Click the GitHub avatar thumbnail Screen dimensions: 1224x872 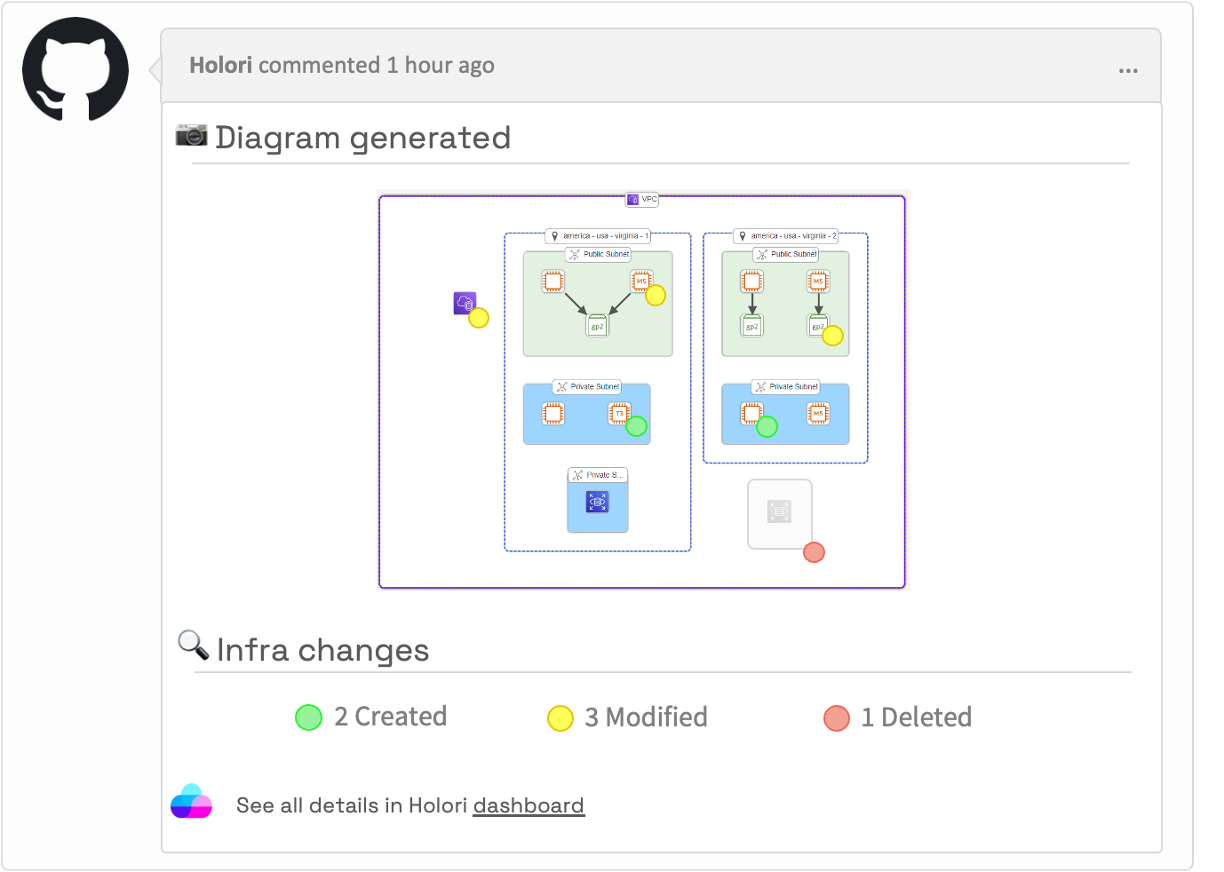click(x=75, y=67)
